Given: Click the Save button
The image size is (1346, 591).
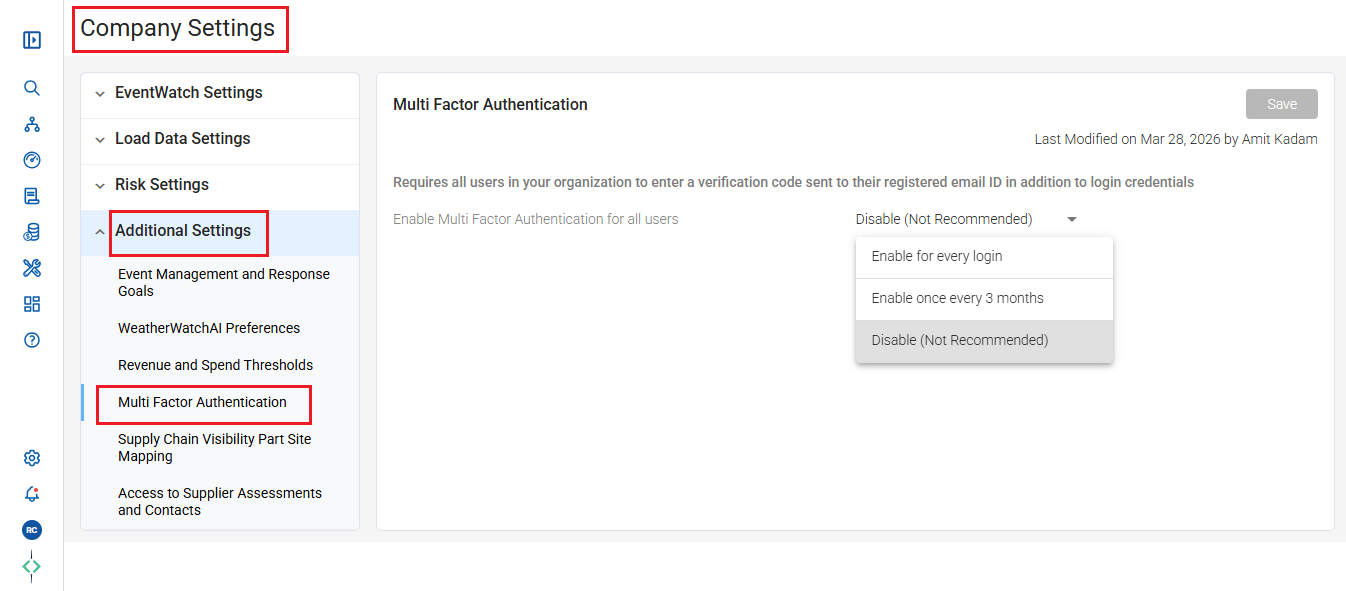Looking at the screenshot, I should tap(1282, 104).
